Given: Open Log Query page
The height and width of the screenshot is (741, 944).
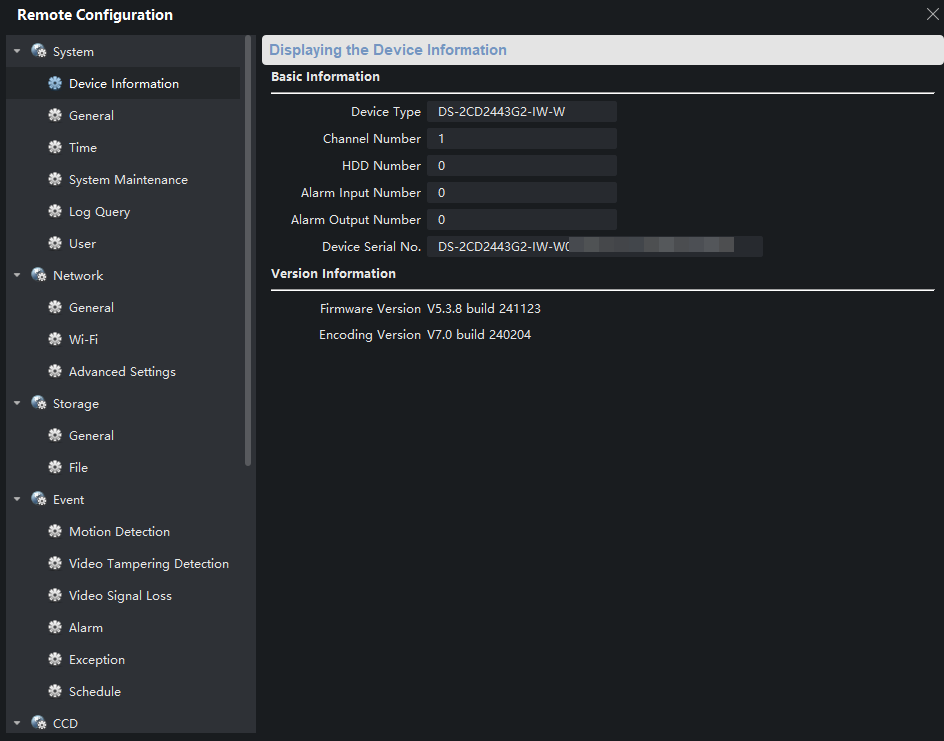Looking at the screenshot, I should click(99, 212).
